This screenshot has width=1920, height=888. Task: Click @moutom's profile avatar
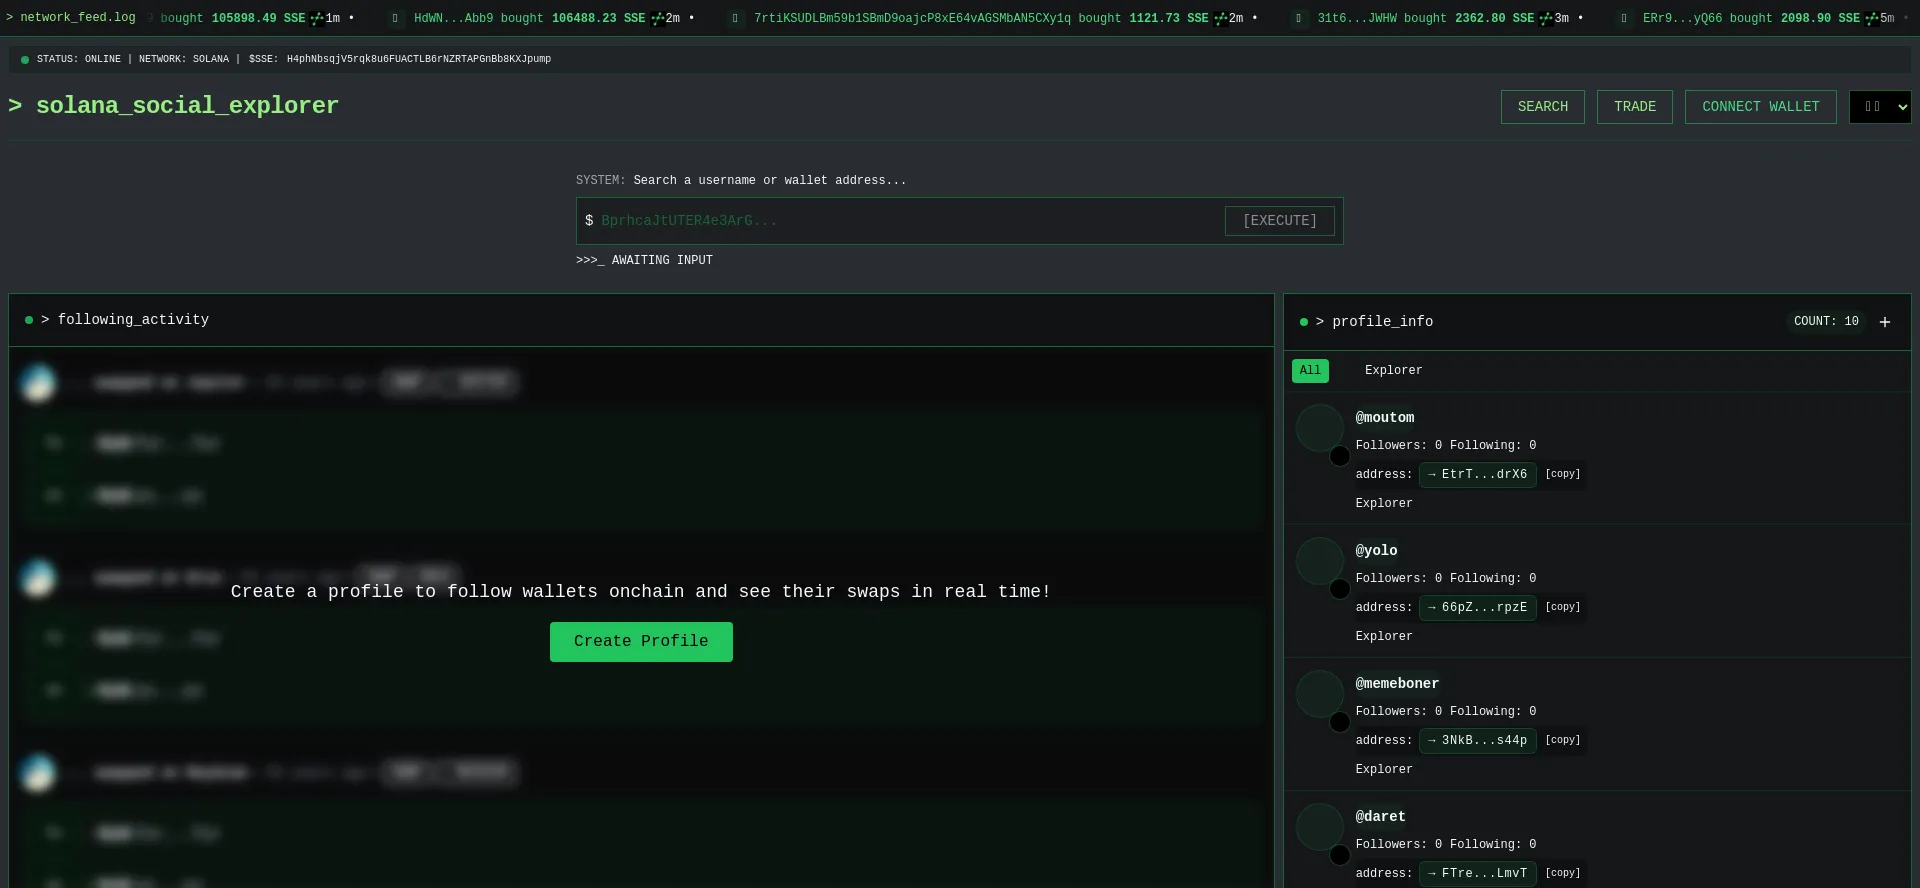[1320, 428]
